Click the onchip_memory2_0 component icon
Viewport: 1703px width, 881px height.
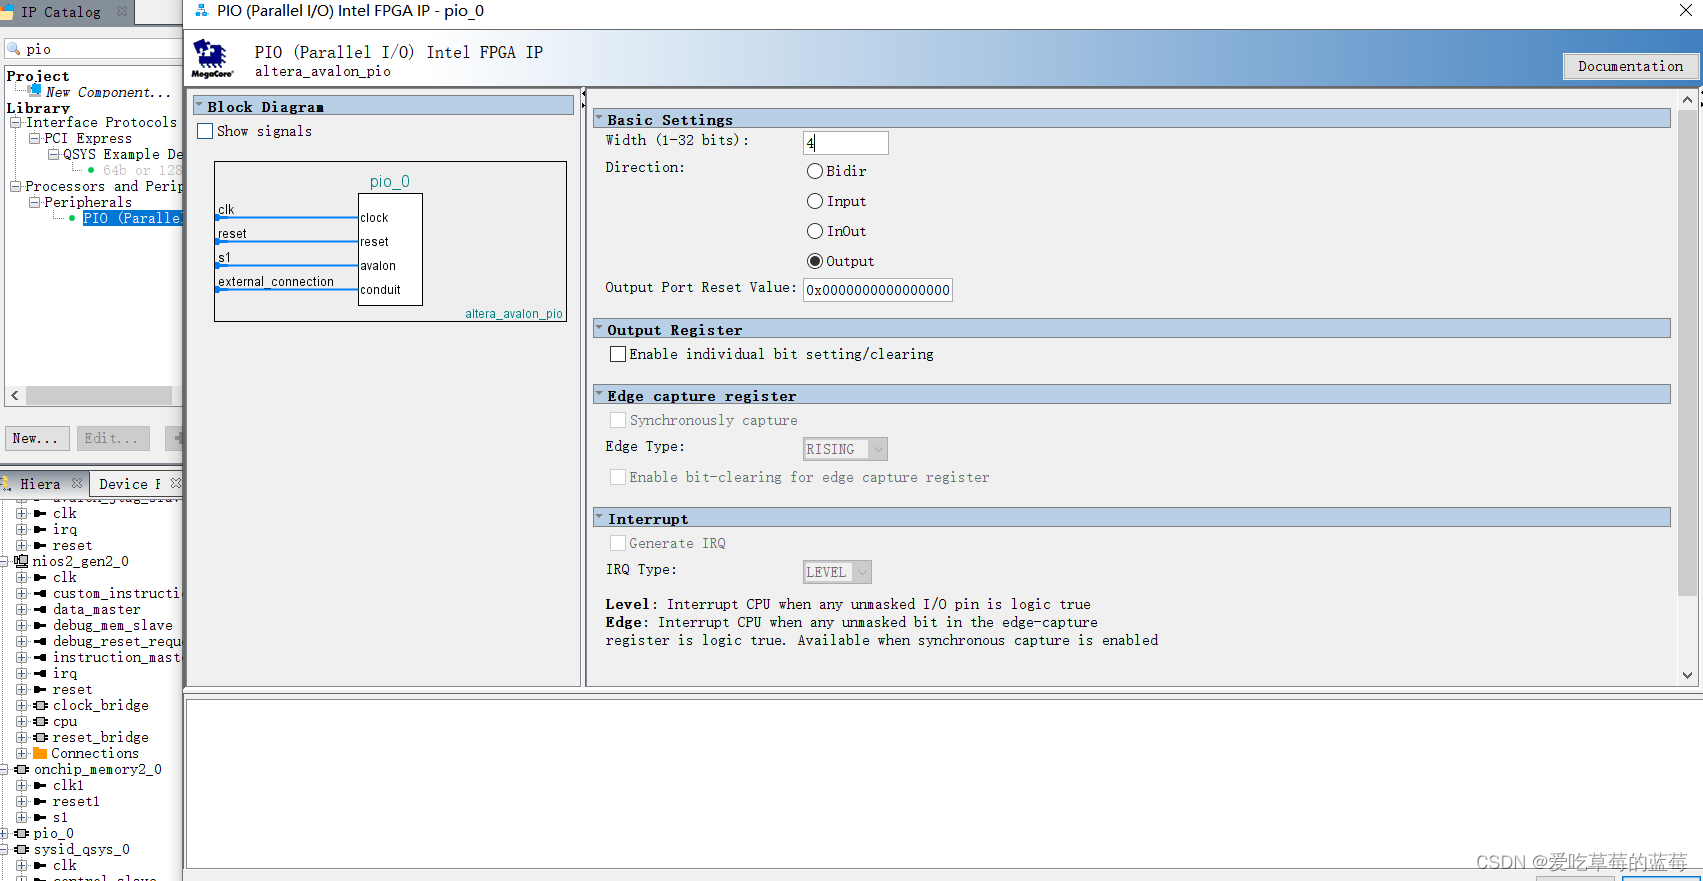click(x=22, y=769)
